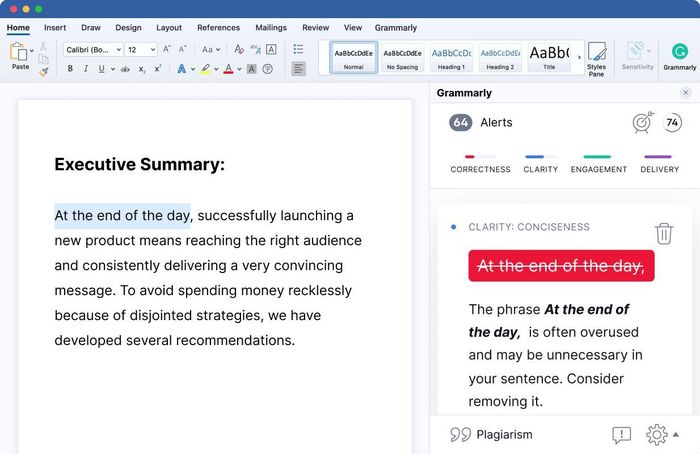The image size is (700, 454).
Task: Expand the styles gallery arrow
Action: coord(579,57)
